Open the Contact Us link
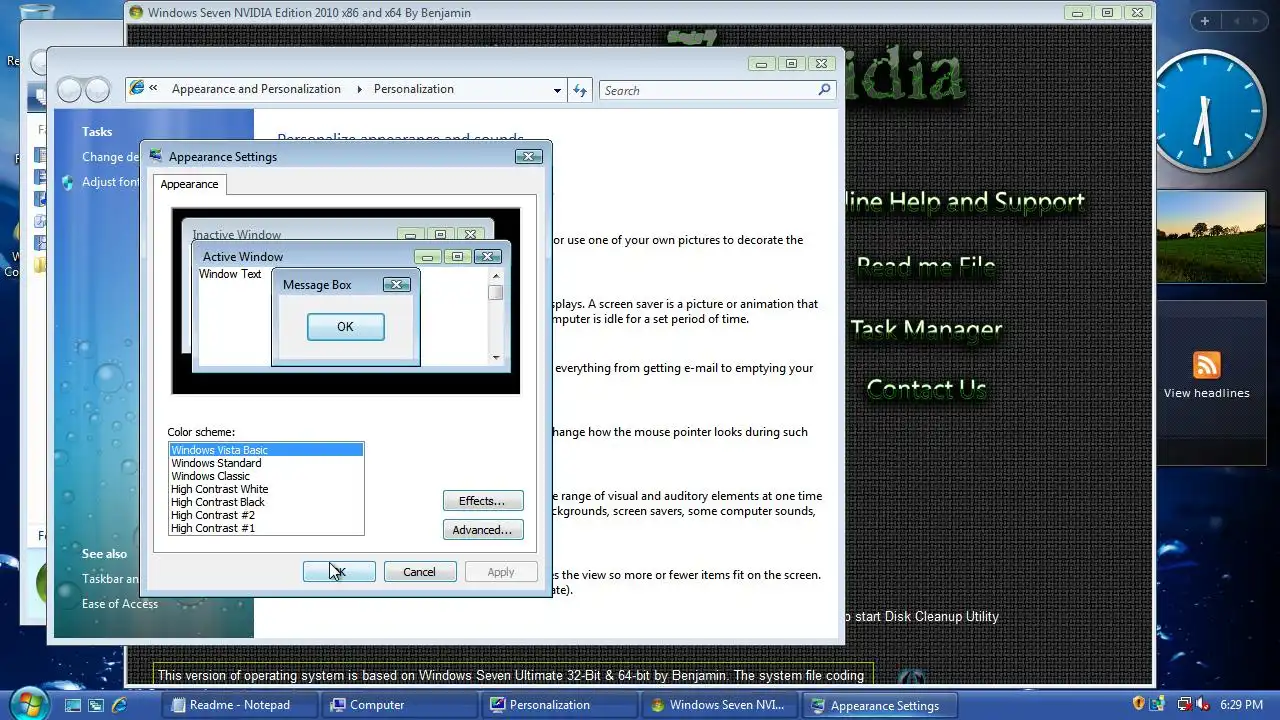 [x=926, y=389]
